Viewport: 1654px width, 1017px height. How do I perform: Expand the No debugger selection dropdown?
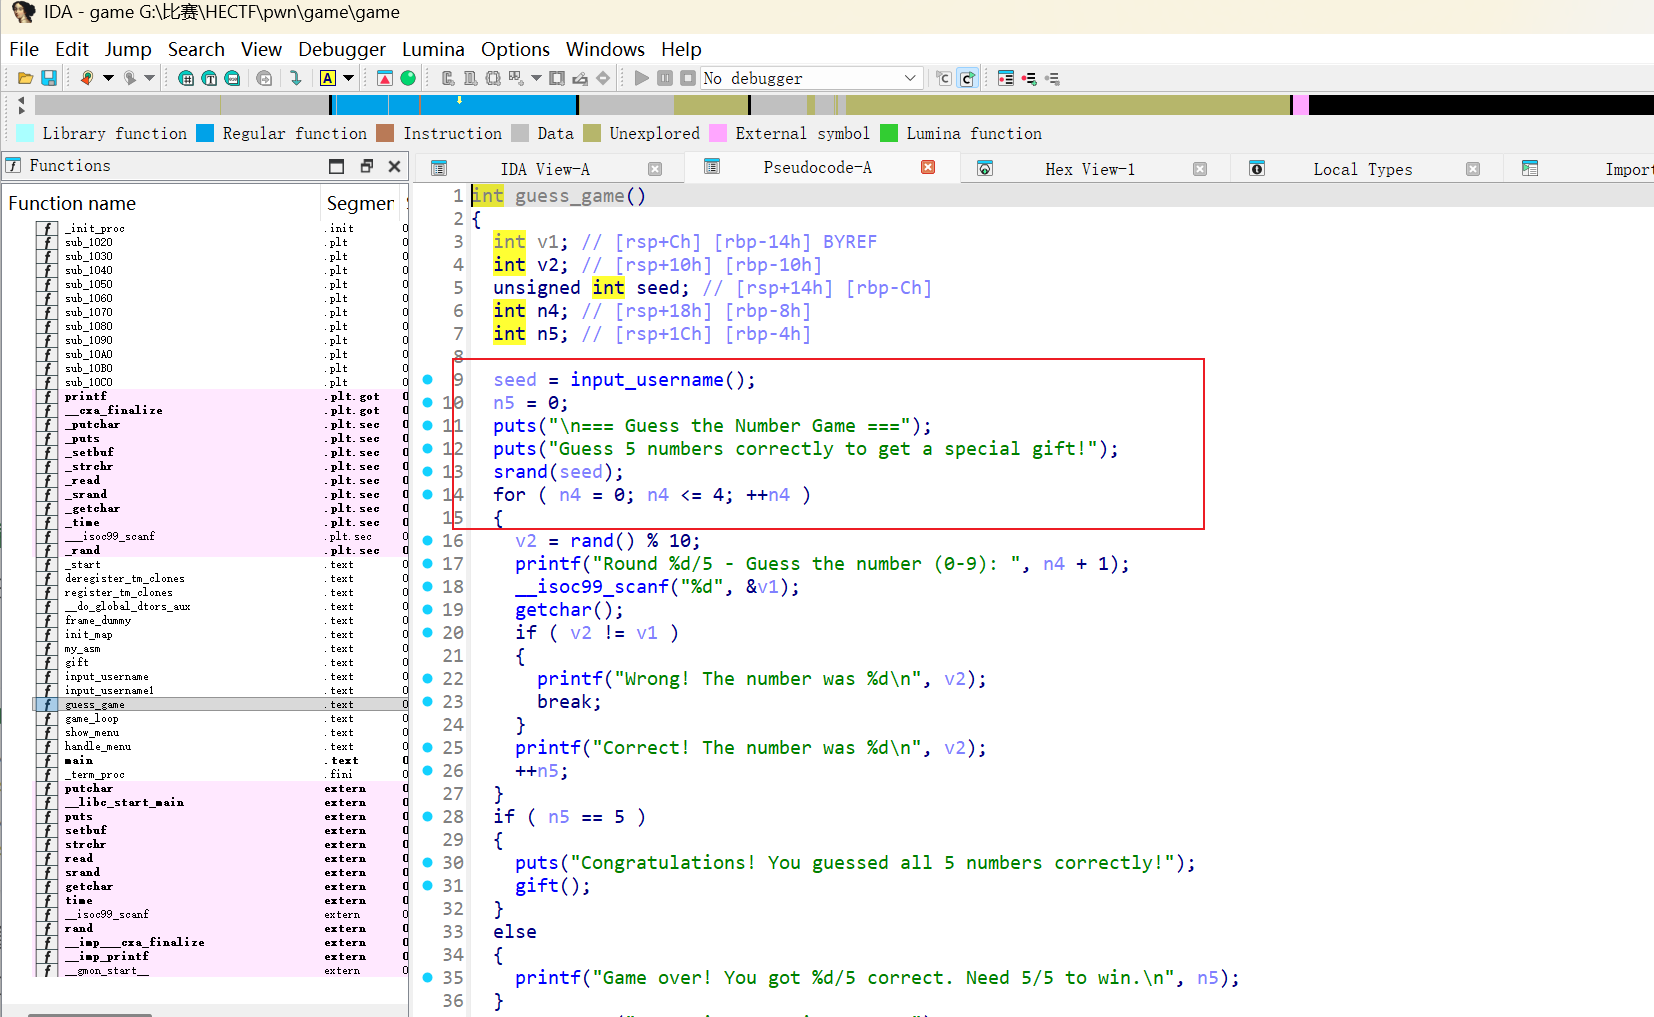909,78
